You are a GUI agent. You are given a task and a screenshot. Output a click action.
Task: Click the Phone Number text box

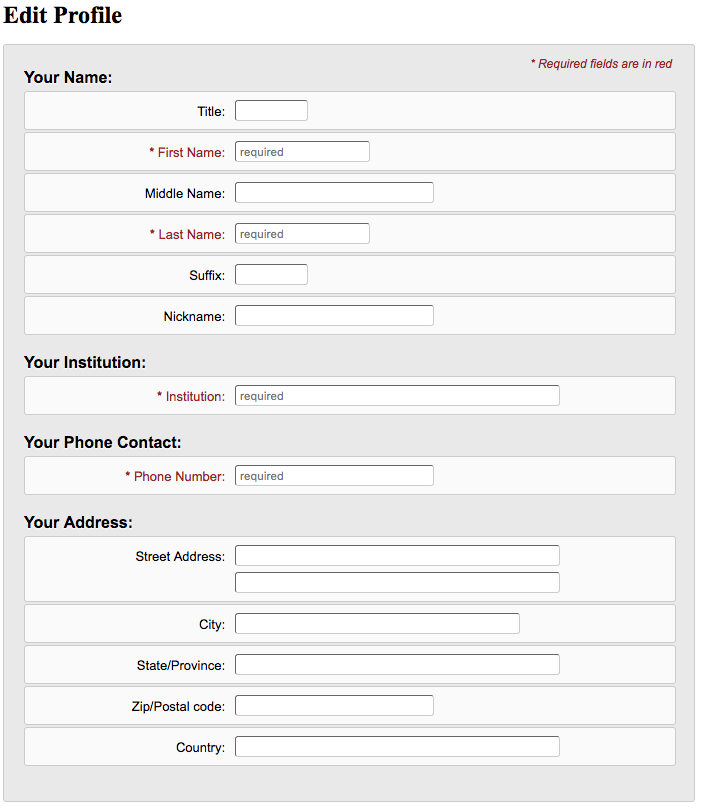334,476
